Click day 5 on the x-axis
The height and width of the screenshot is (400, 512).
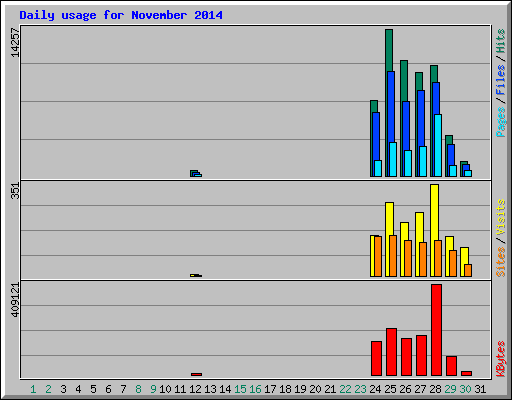click(x=93, y=389)
